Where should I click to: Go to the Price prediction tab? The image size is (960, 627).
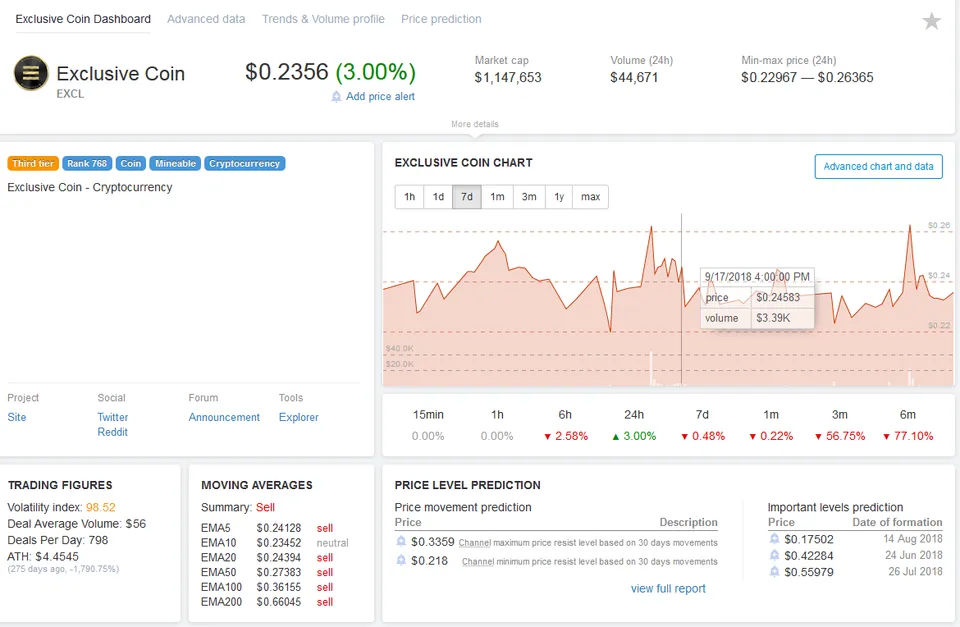(x=441, y=19)
